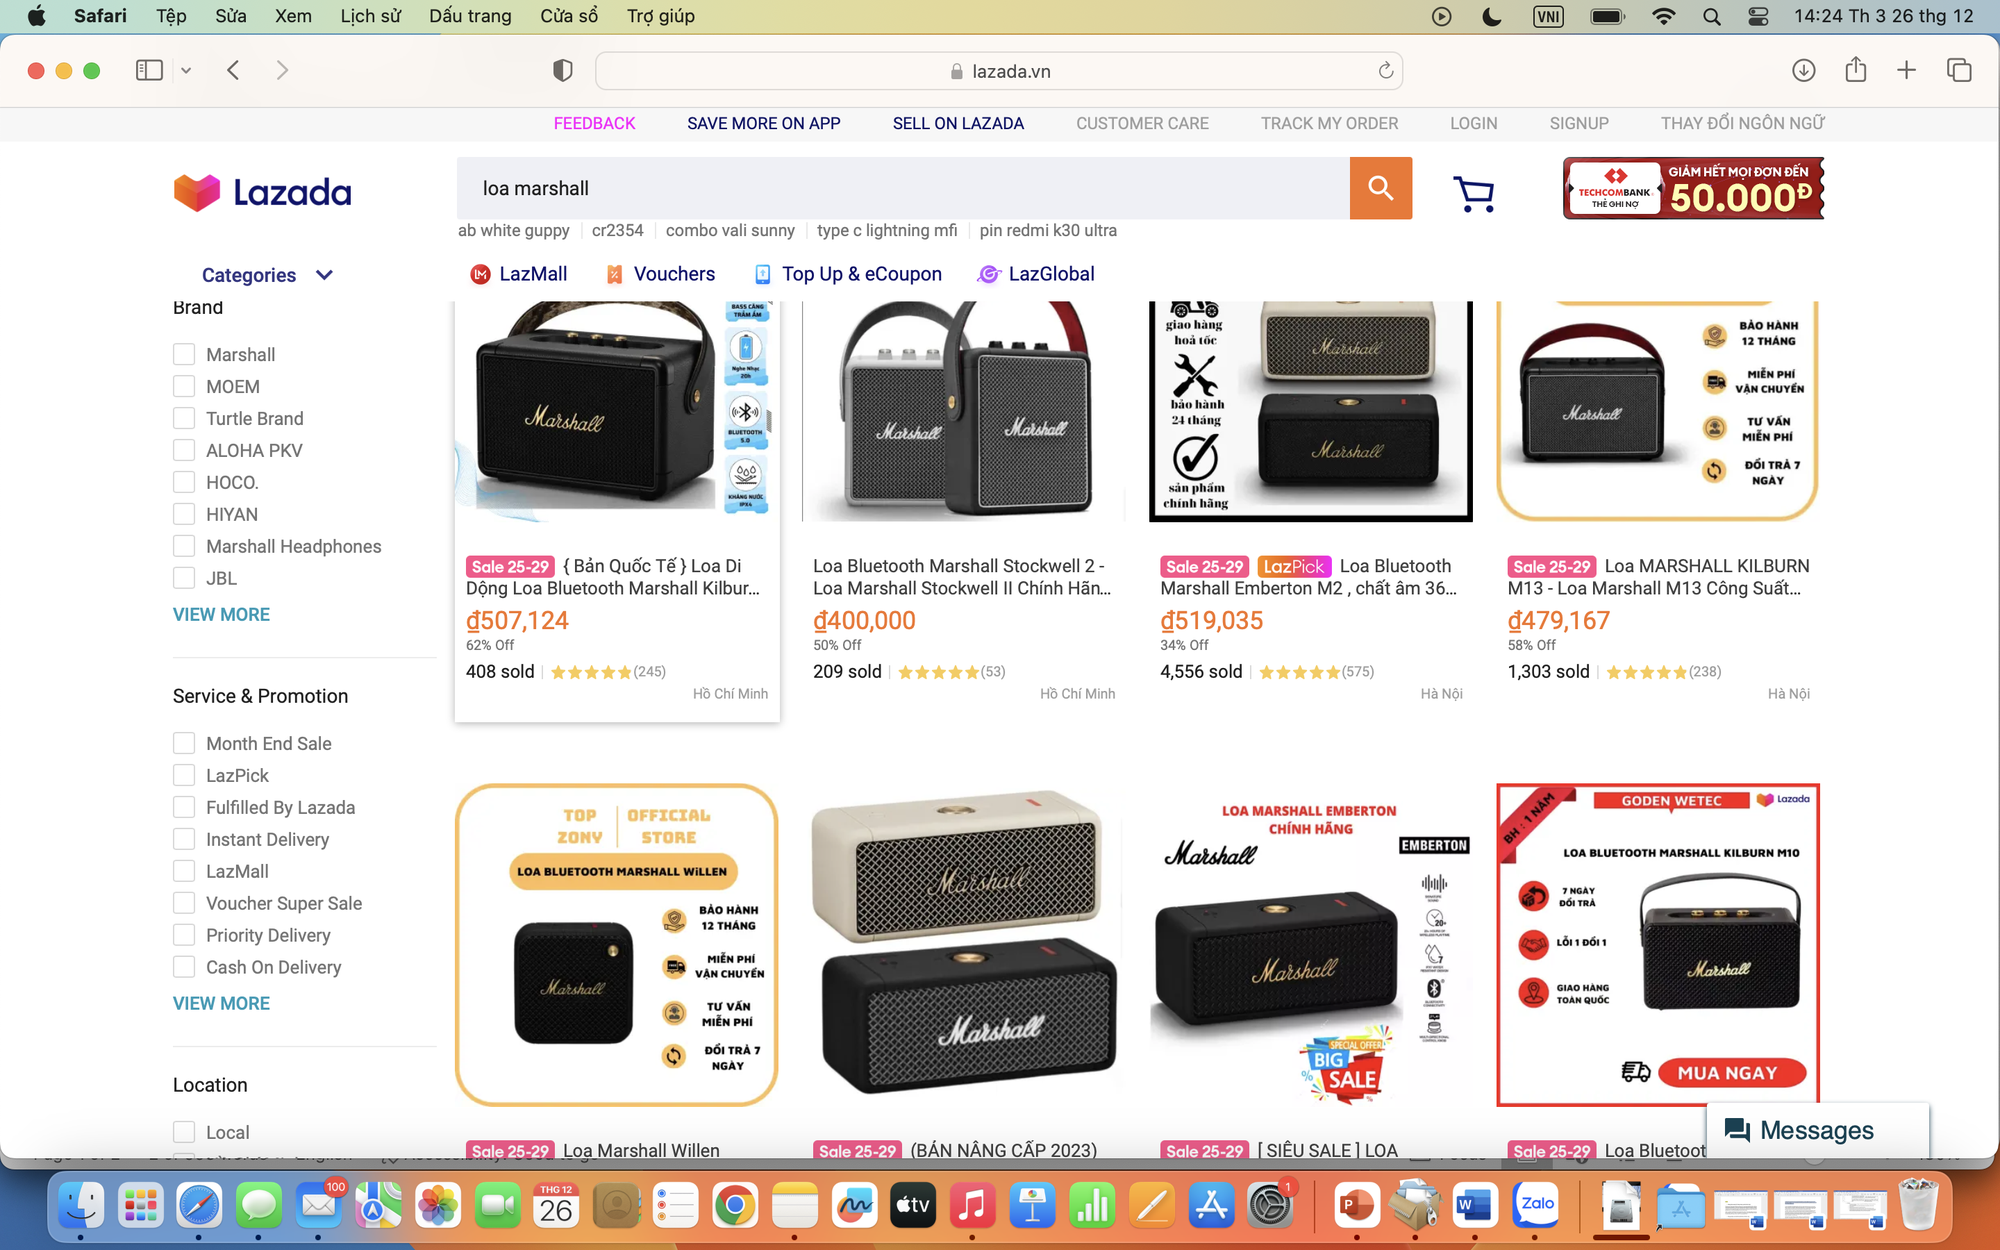
Task: Open Zalo from the Dock
Action: click(1535, 1205)
